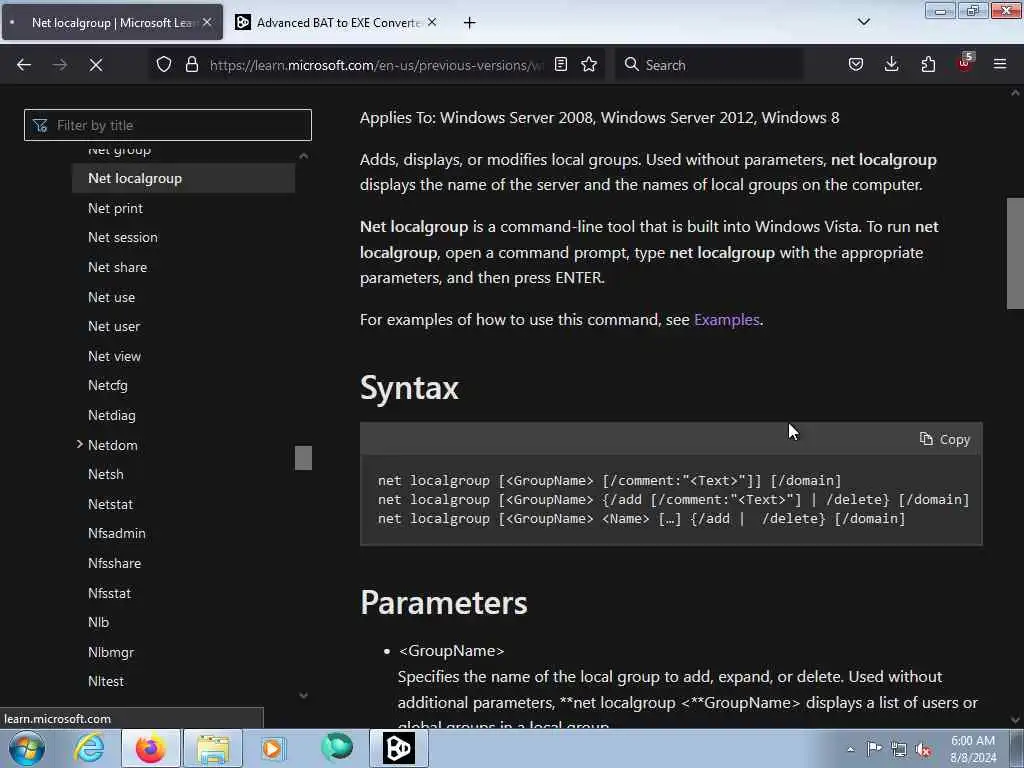Open a new tab with plus button
Viewport: 1024px width, 768px height.
click(x=470, y=23)
